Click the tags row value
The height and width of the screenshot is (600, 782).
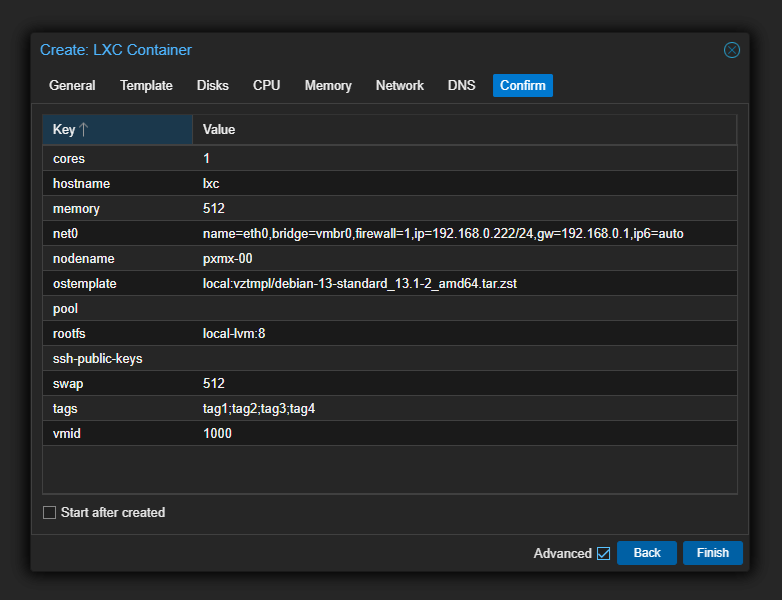pyautogui.click(x=259, y=409)
